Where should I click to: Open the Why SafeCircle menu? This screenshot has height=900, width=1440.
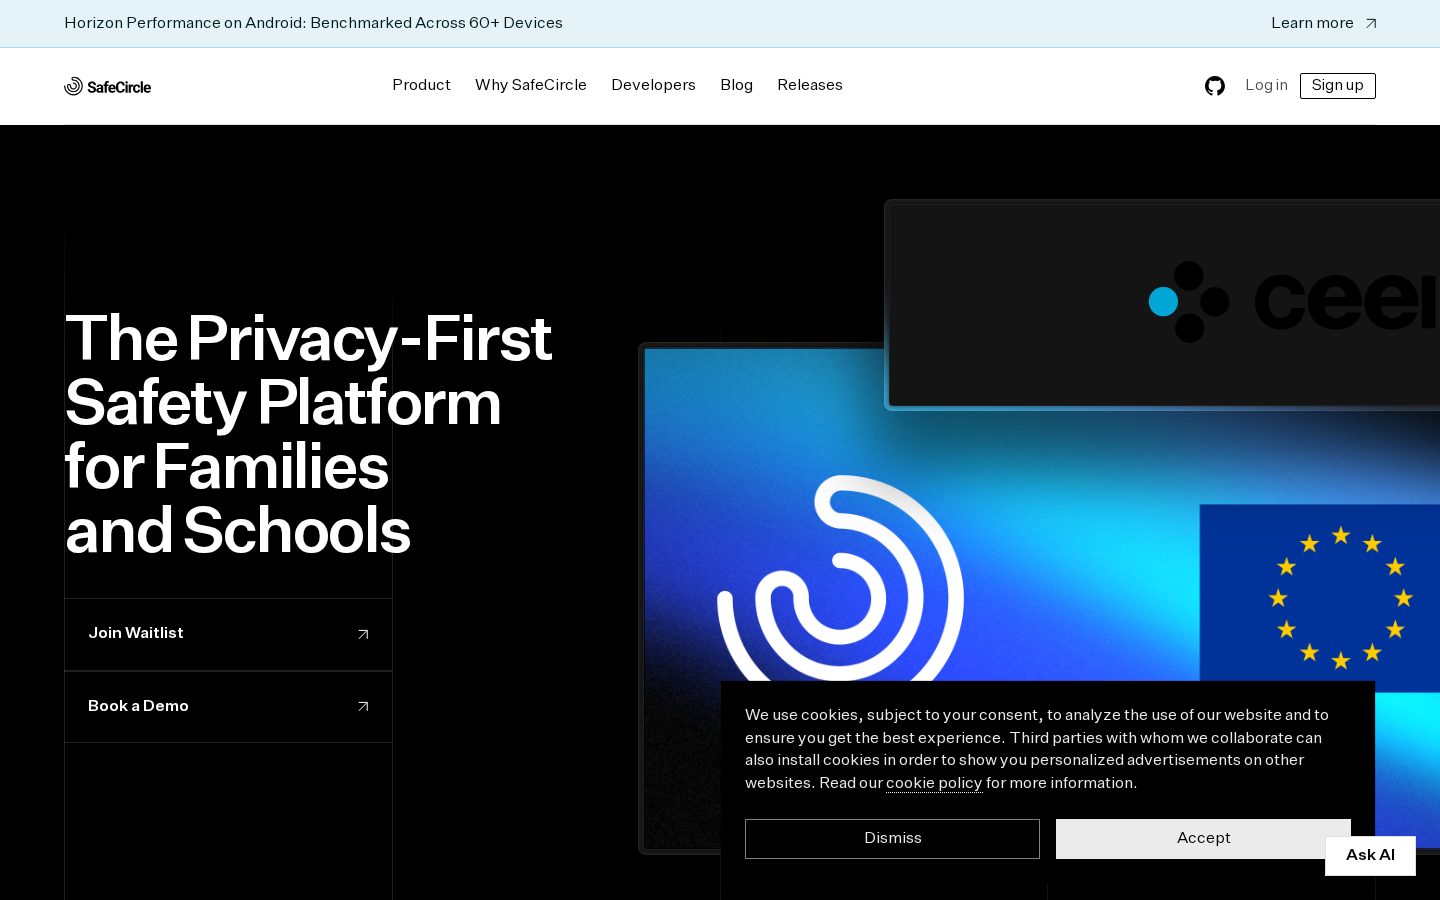pyautogui.click(x=531, y=85)
